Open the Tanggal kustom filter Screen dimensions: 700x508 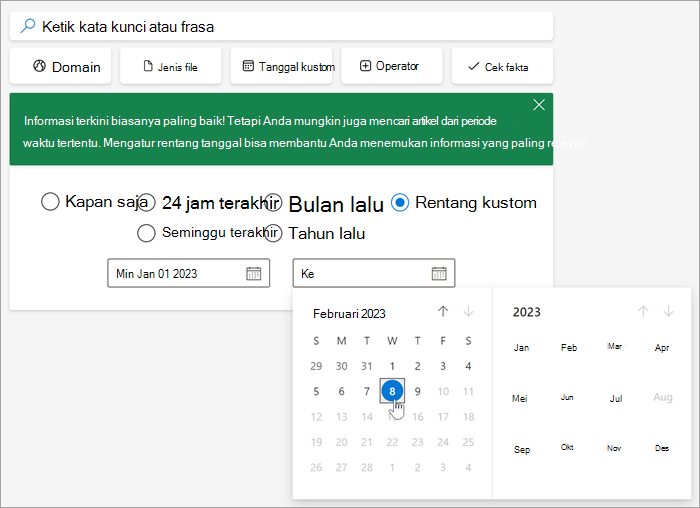tap(281, 67)
